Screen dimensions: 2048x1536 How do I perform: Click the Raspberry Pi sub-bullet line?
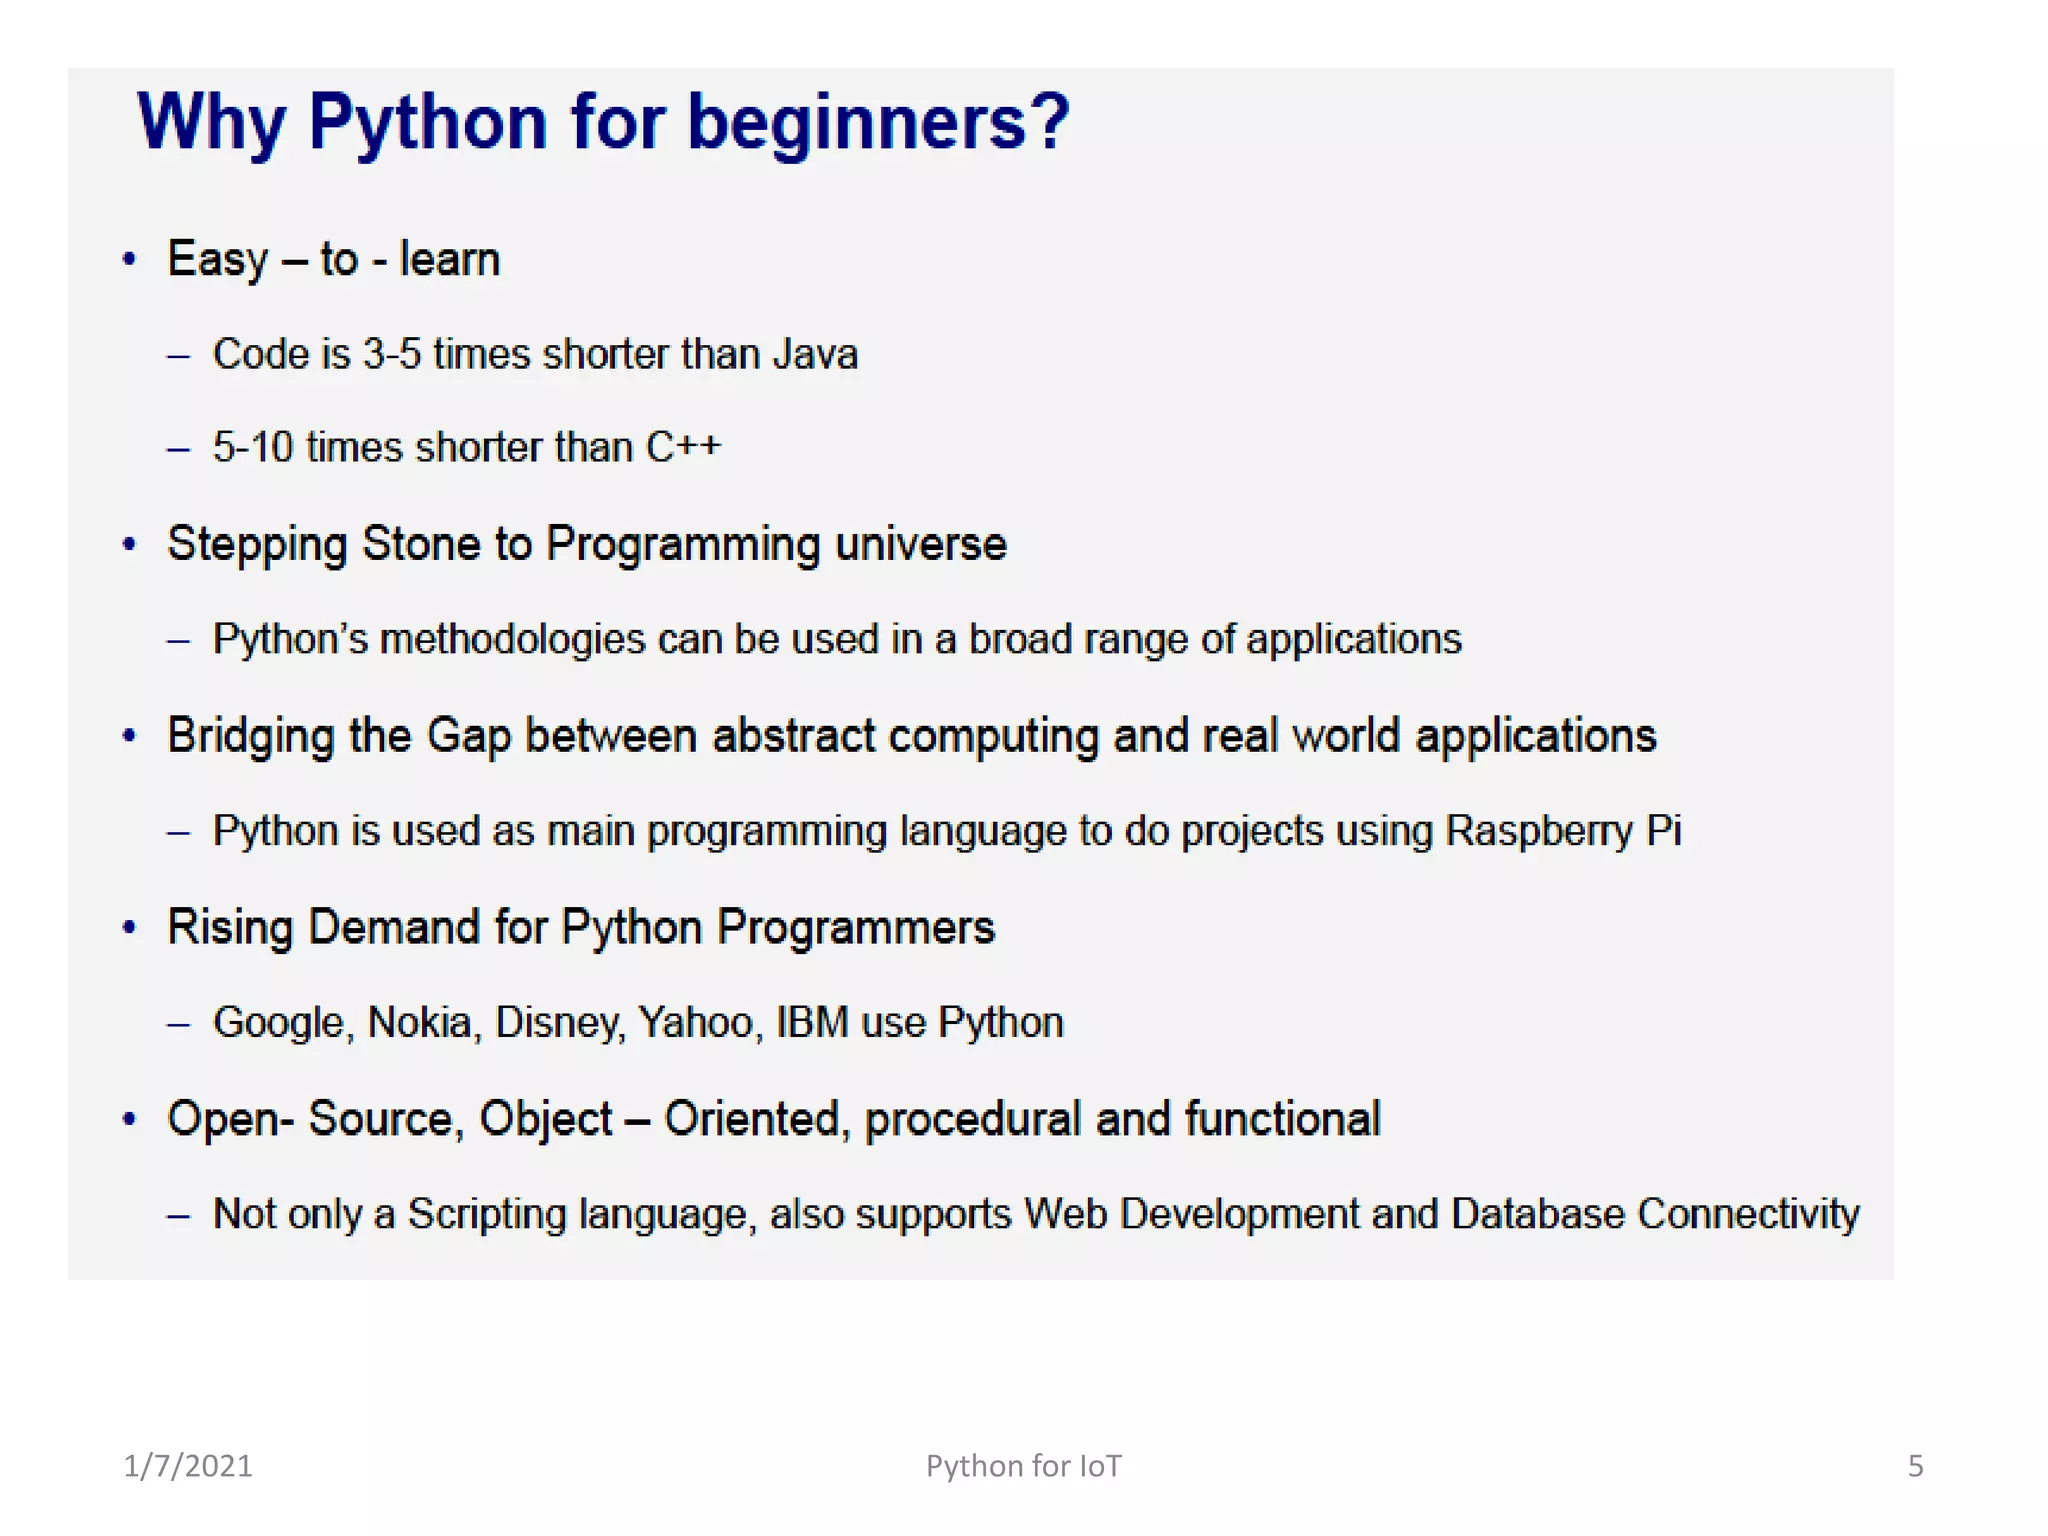click(x=946, y=831)
